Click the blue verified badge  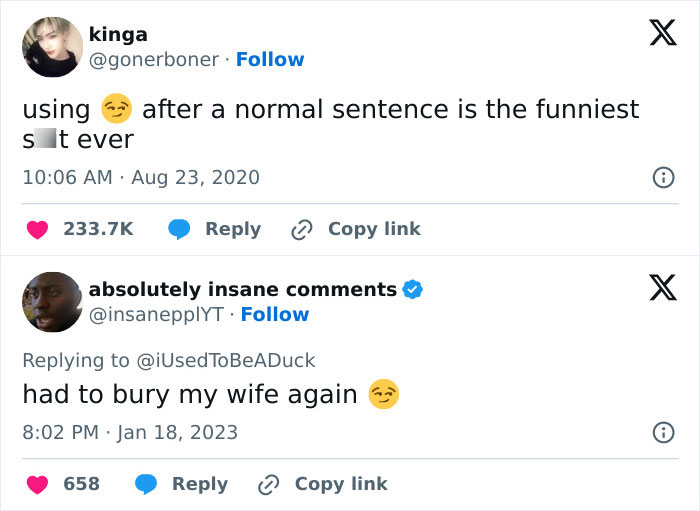click(413, 290)
